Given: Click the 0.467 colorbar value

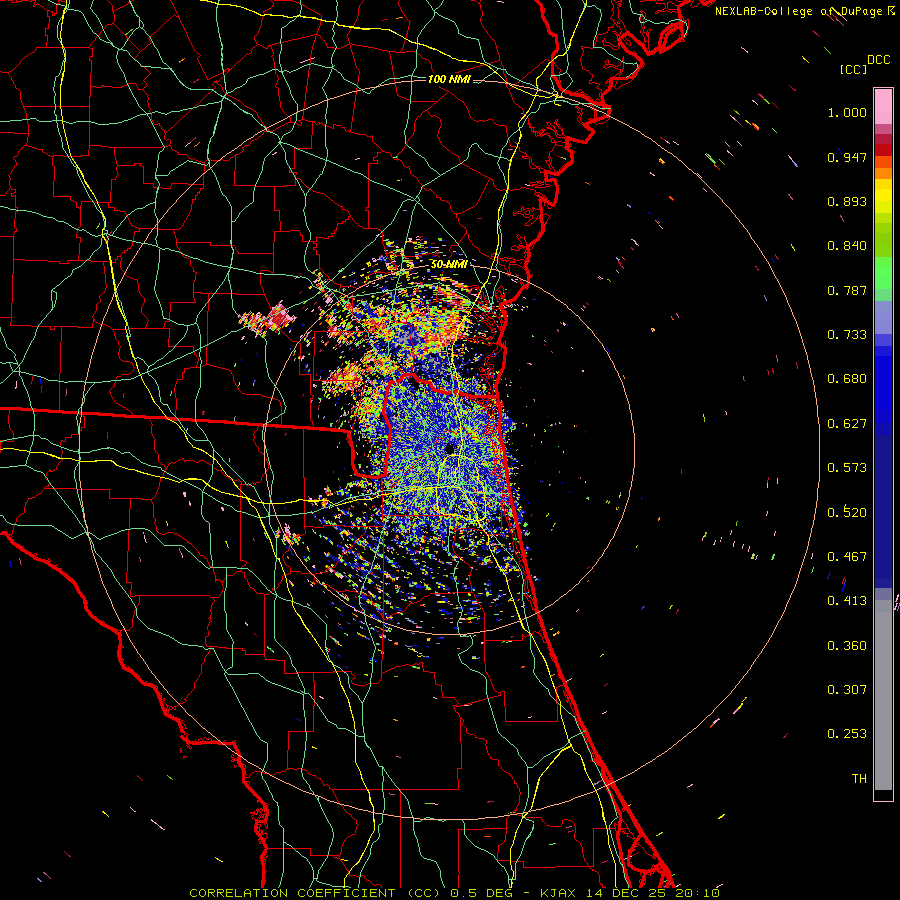Looking at the screenshot, I should click(847, 557).
